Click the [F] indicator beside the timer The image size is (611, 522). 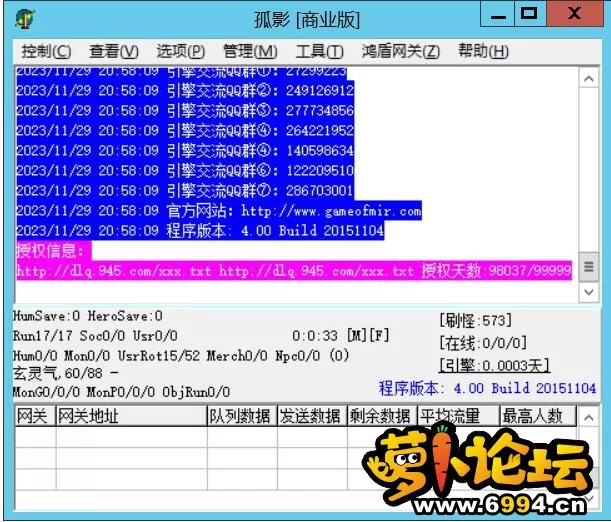[x=379, y=335]
